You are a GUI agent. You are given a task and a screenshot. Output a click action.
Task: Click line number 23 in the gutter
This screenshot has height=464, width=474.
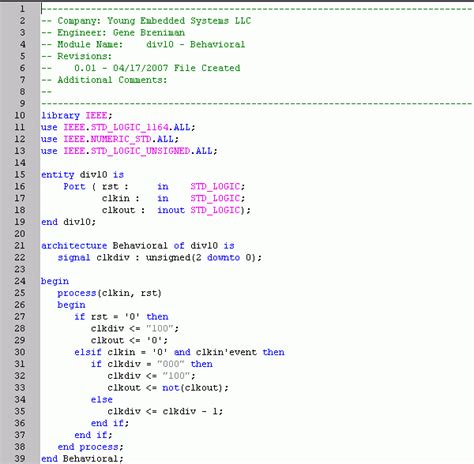click(20, 269)
